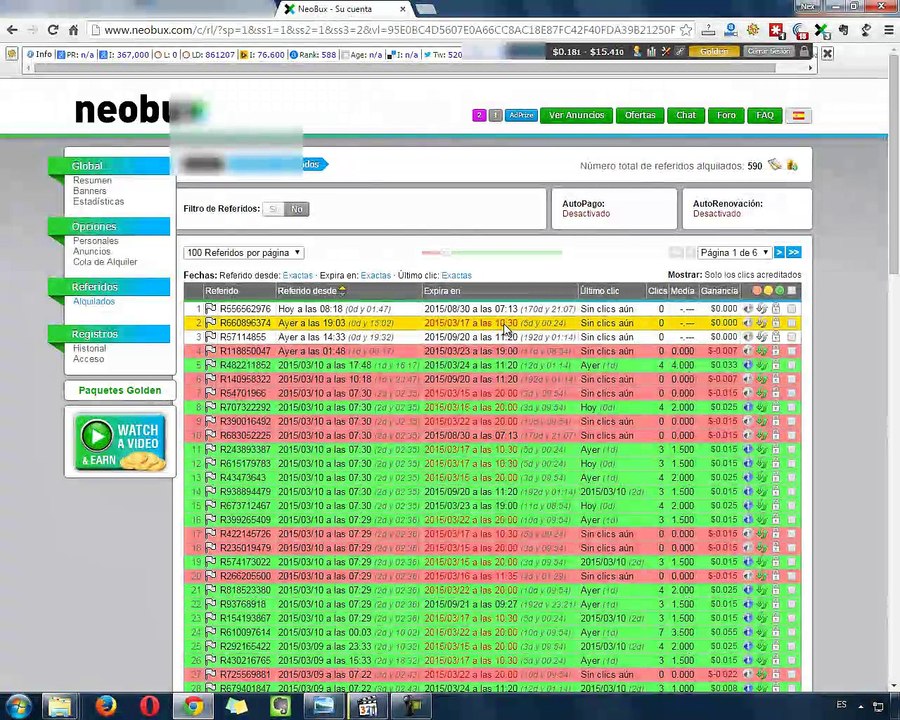Tick checkbox for referral R660896374
The width and height of the screenshot is (900, 720).
[x=792, y=323]
